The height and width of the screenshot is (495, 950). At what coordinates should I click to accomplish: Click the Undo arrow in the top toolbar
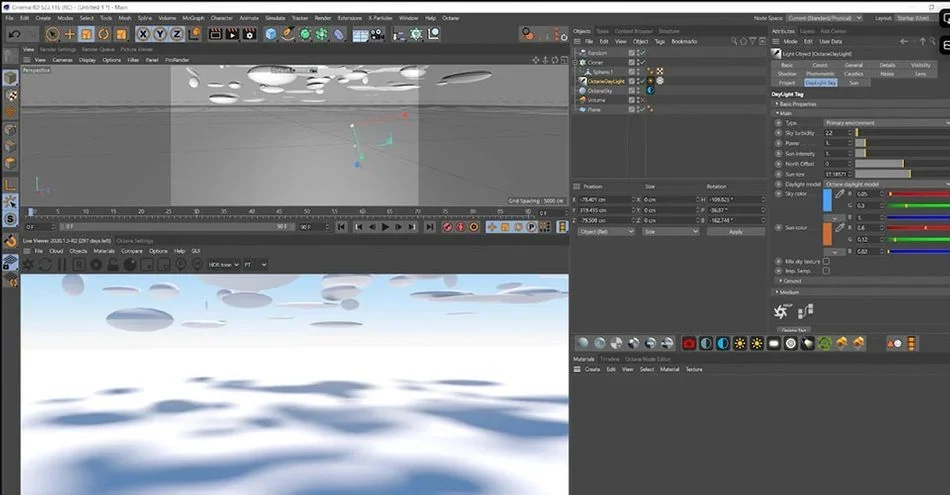coord(15,35)
